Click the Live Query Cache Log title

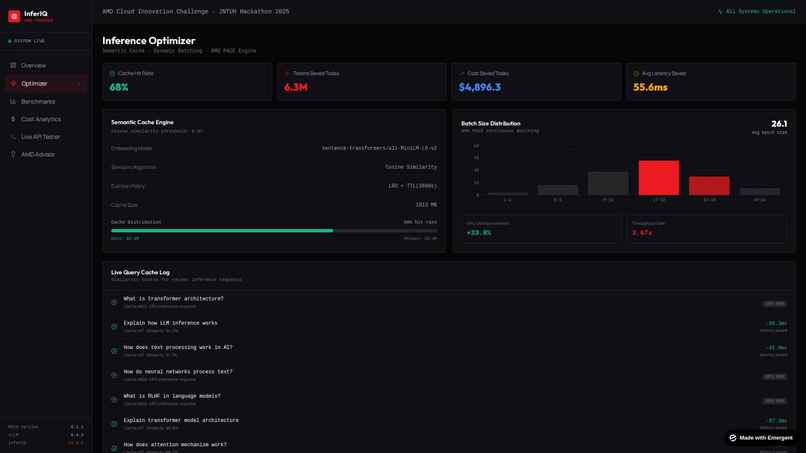click(x=140, y=272)
